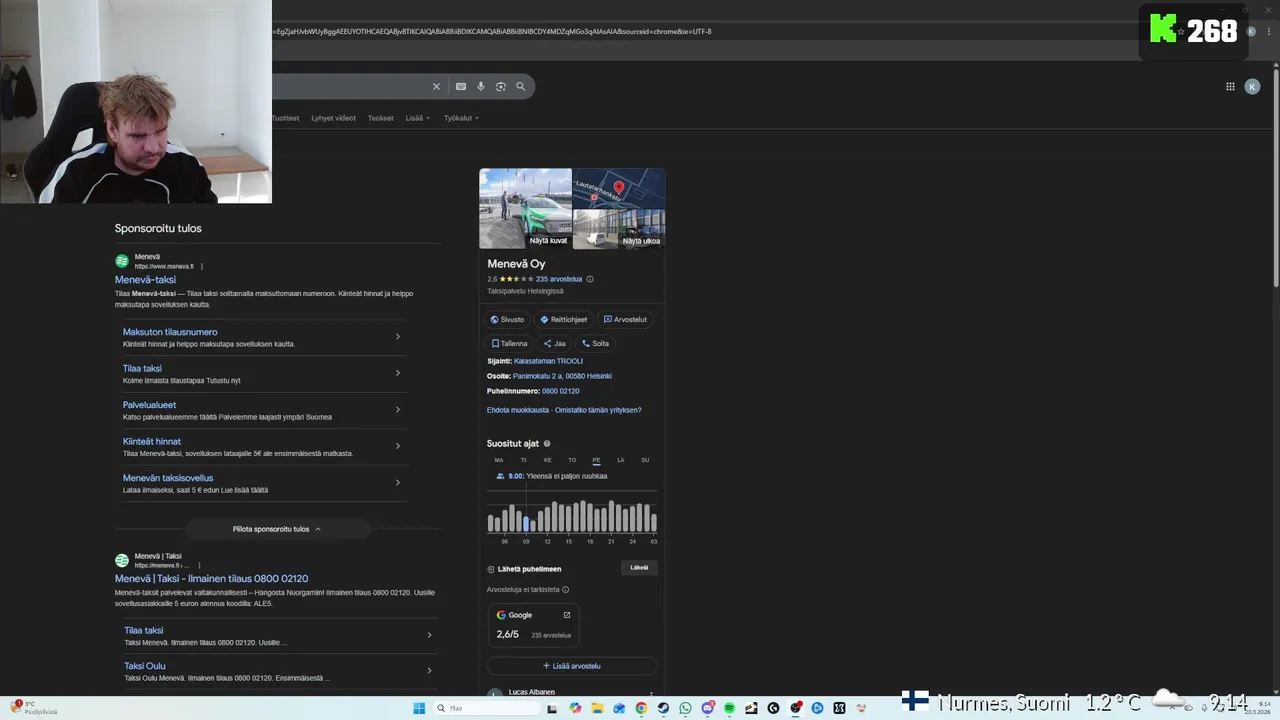This screenshot has height=720, width=1280.
Task: Open the 235 arvostelua reviews link
Action: tap(559, 279)
